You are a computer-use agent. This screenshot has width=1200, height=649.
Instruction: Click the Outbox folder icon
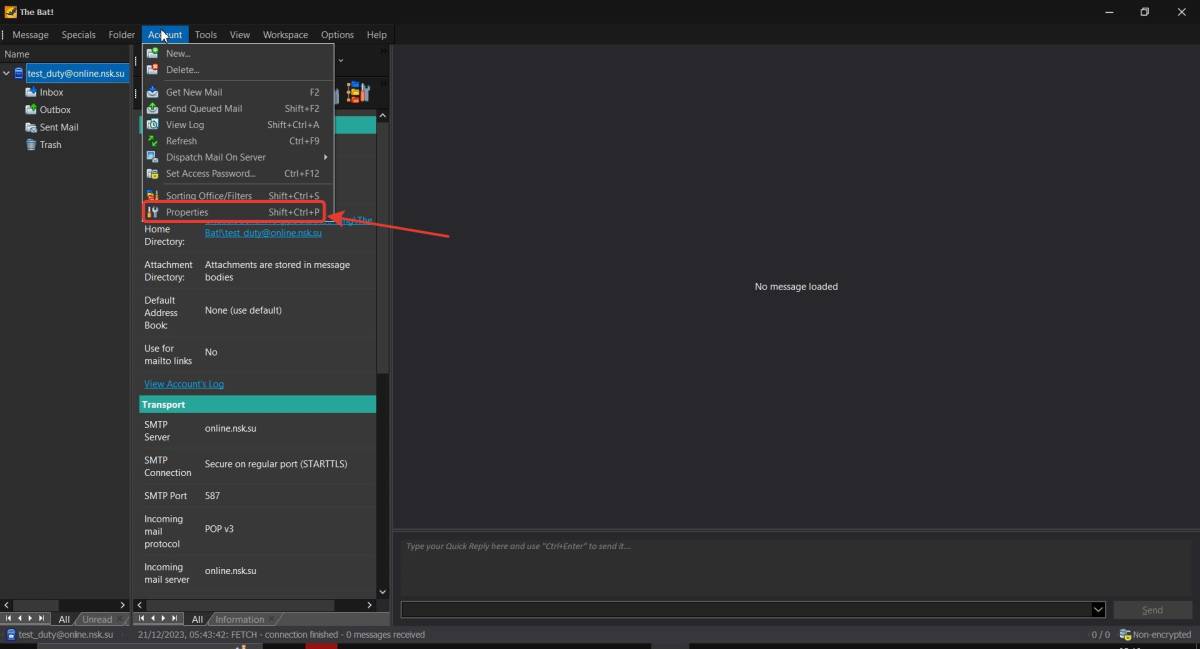tap(31, 110)
